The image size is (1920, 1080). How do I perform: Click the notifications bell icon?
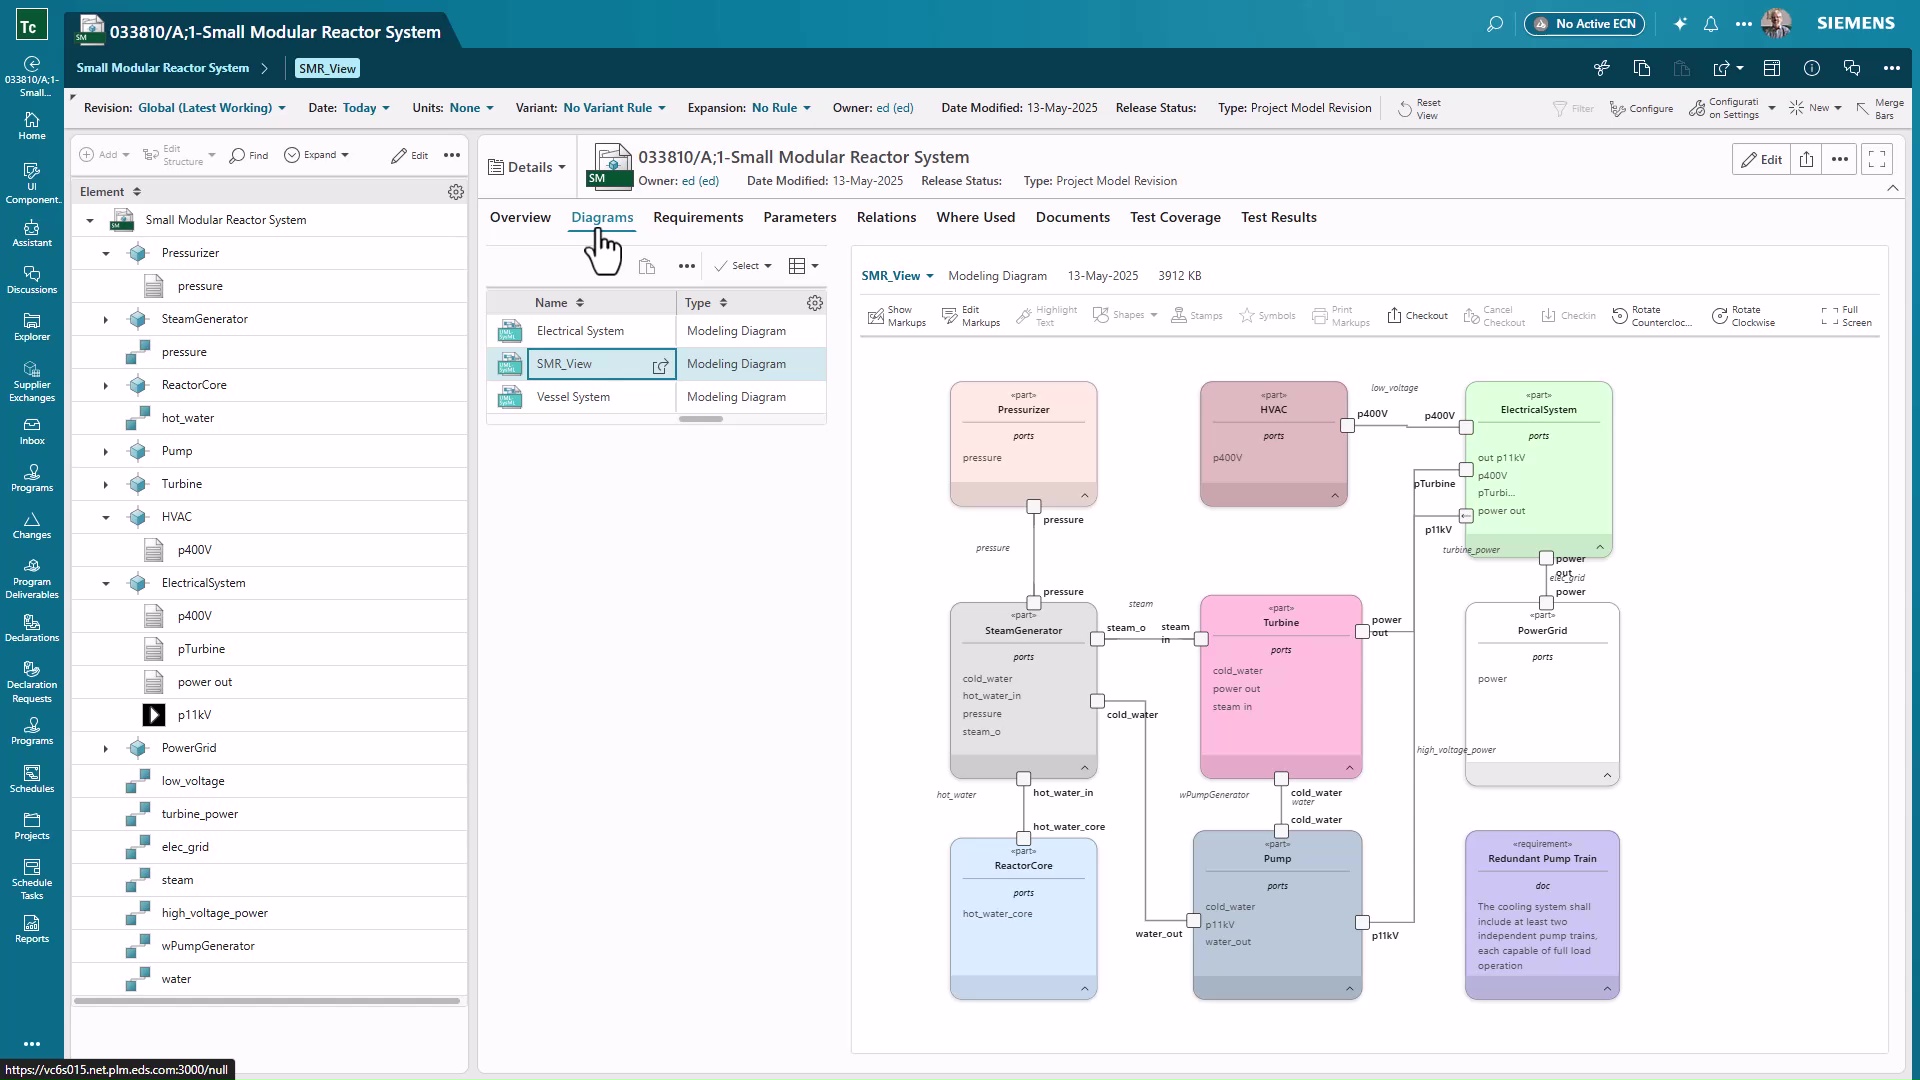pyautogui.click(x=1710, y=23)
